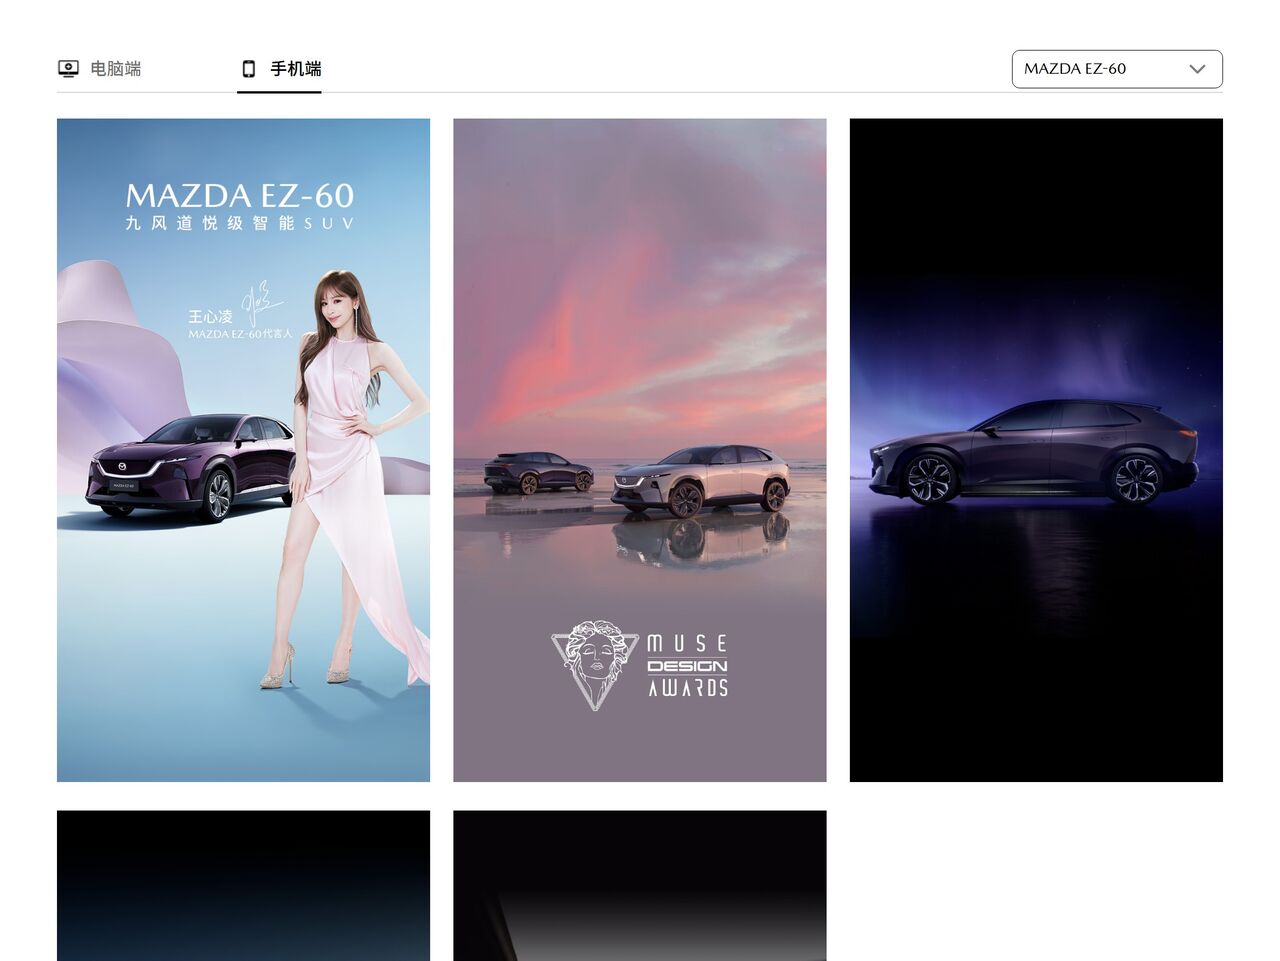This screenshot has height=961, width=1280.
Task: Click the silver car on the beach
Action: 702,480
